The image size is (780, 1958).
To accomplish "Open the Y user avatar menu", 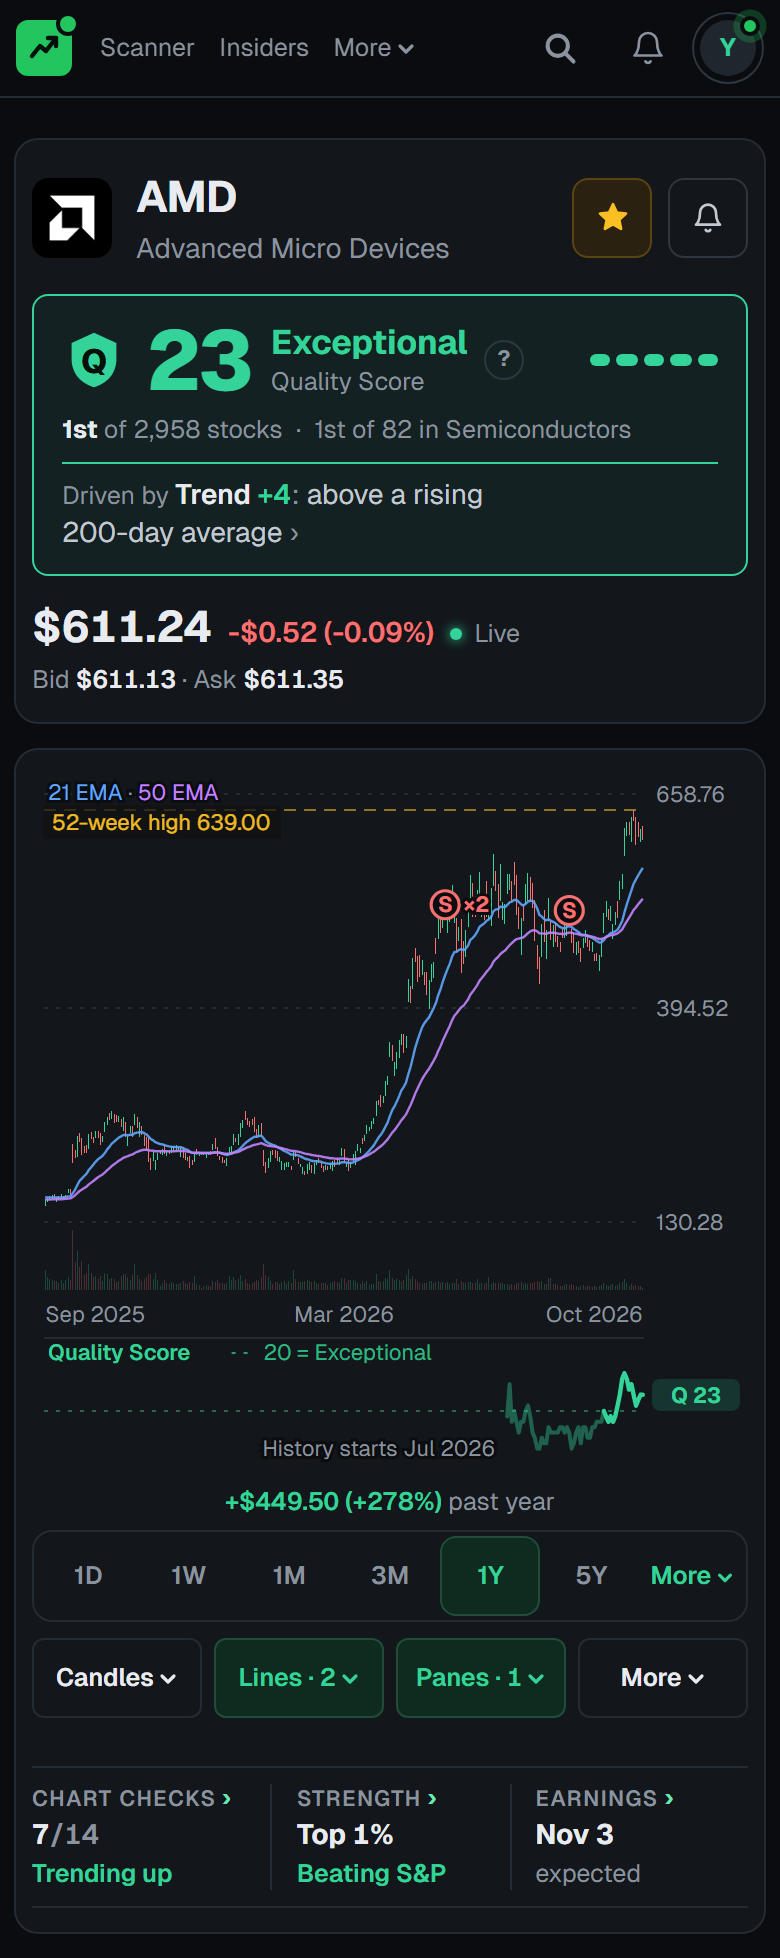I will pos(728,48).
